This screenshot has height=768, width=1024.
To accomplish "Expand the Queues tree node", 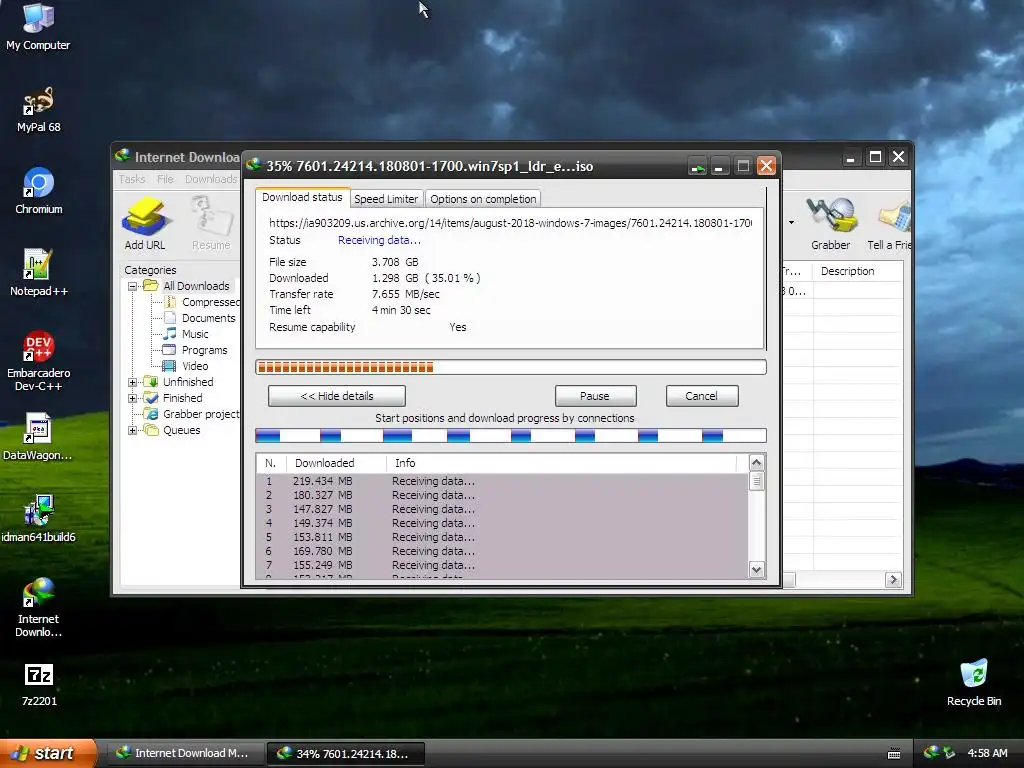I will (x=133, y=430).
